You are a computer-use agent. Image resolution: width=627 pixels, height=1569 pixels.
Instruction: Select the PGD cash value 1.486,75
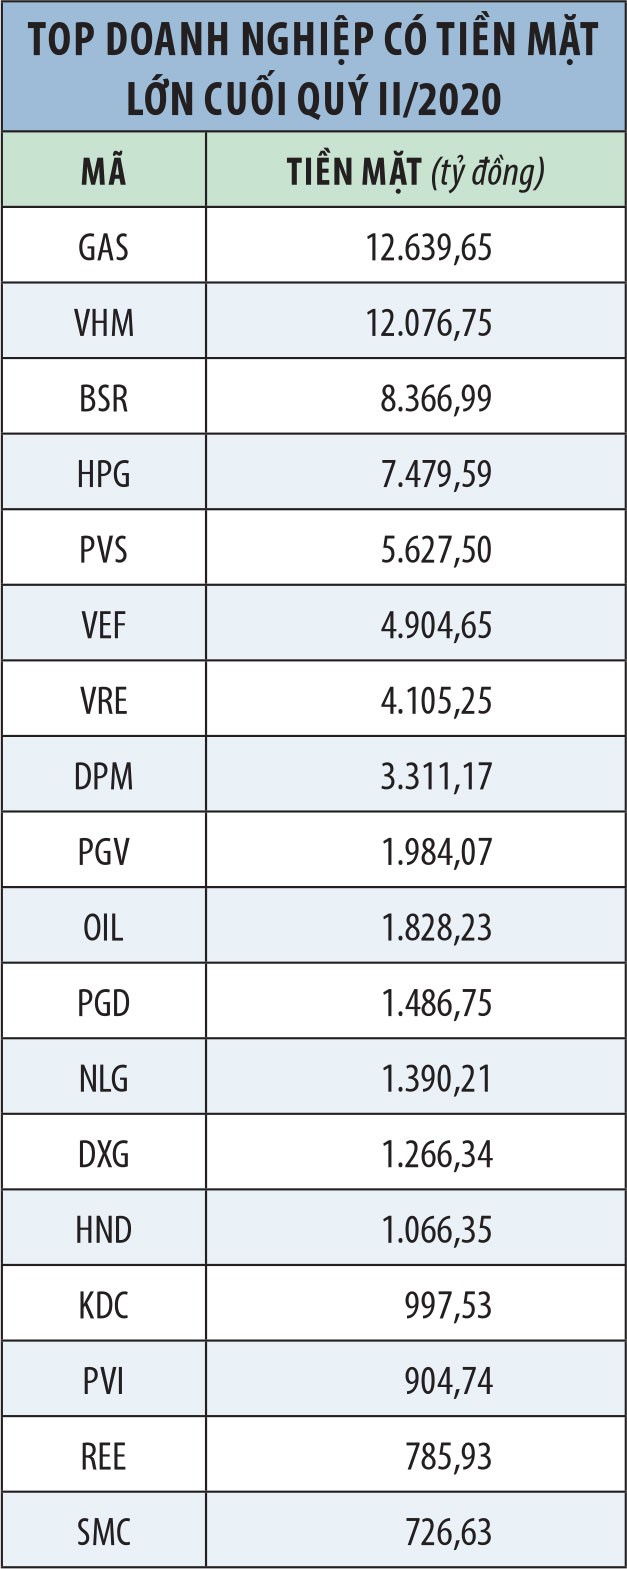tap(436, 1003)
